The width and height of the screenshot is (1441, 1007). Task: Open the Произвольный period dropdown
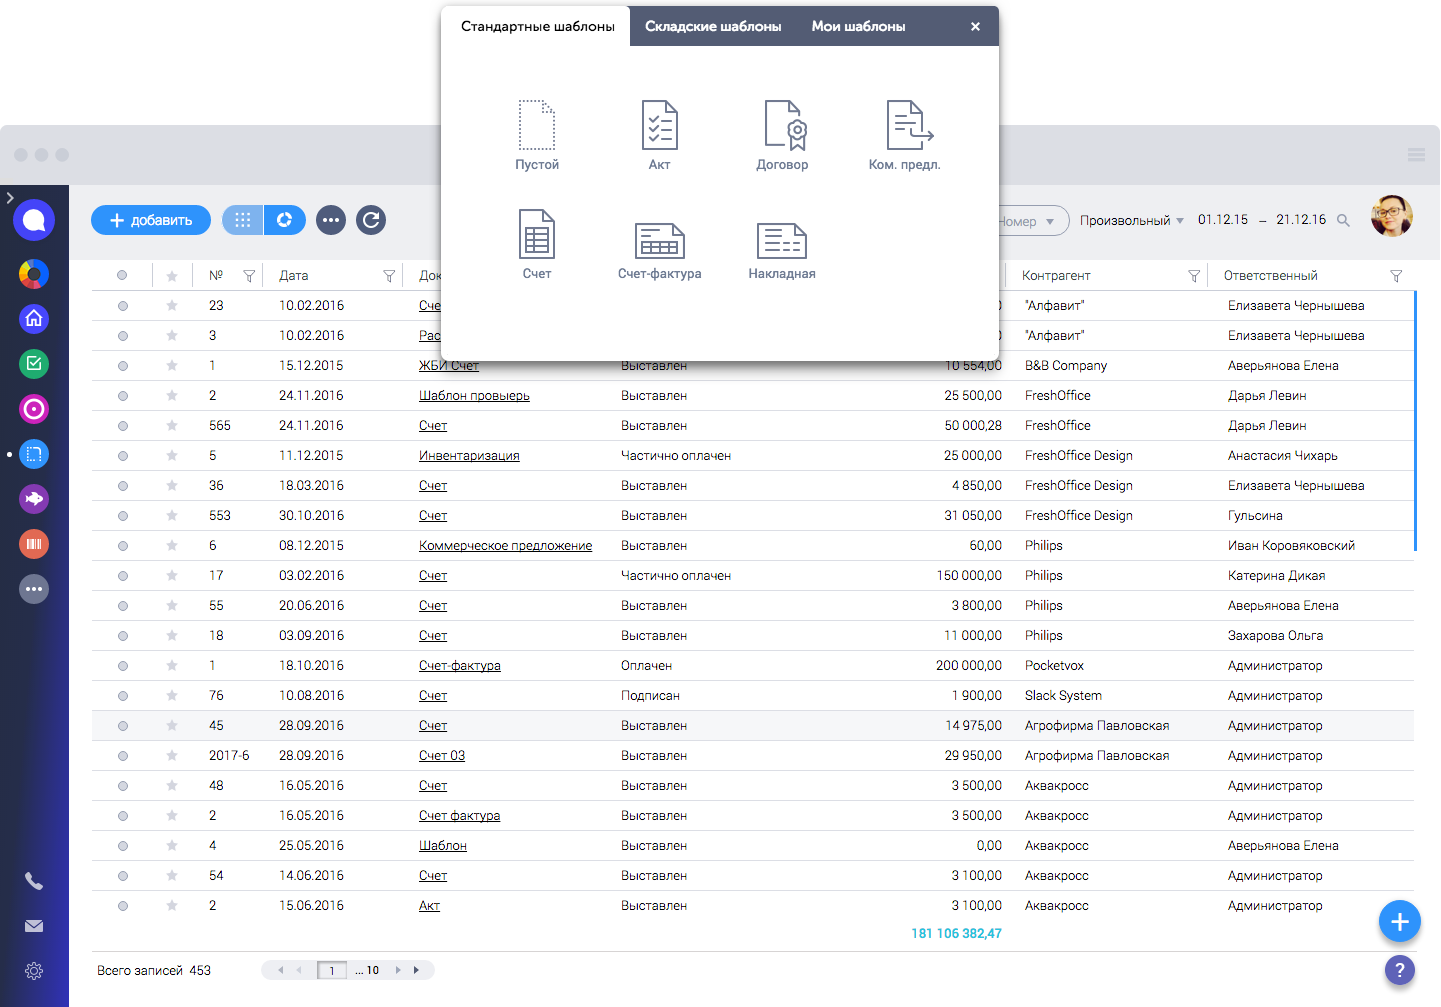coord(1131,221)
